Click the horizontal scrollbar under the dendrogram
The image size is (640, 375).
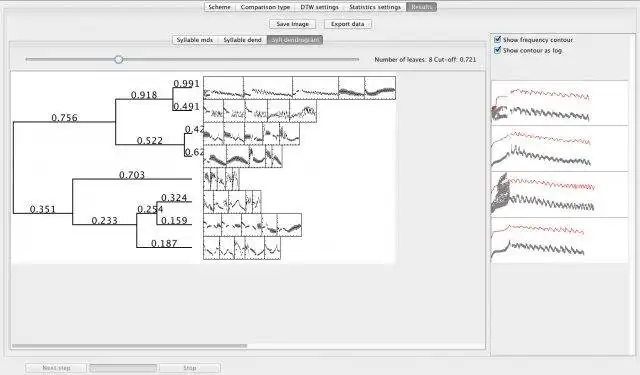129,346
